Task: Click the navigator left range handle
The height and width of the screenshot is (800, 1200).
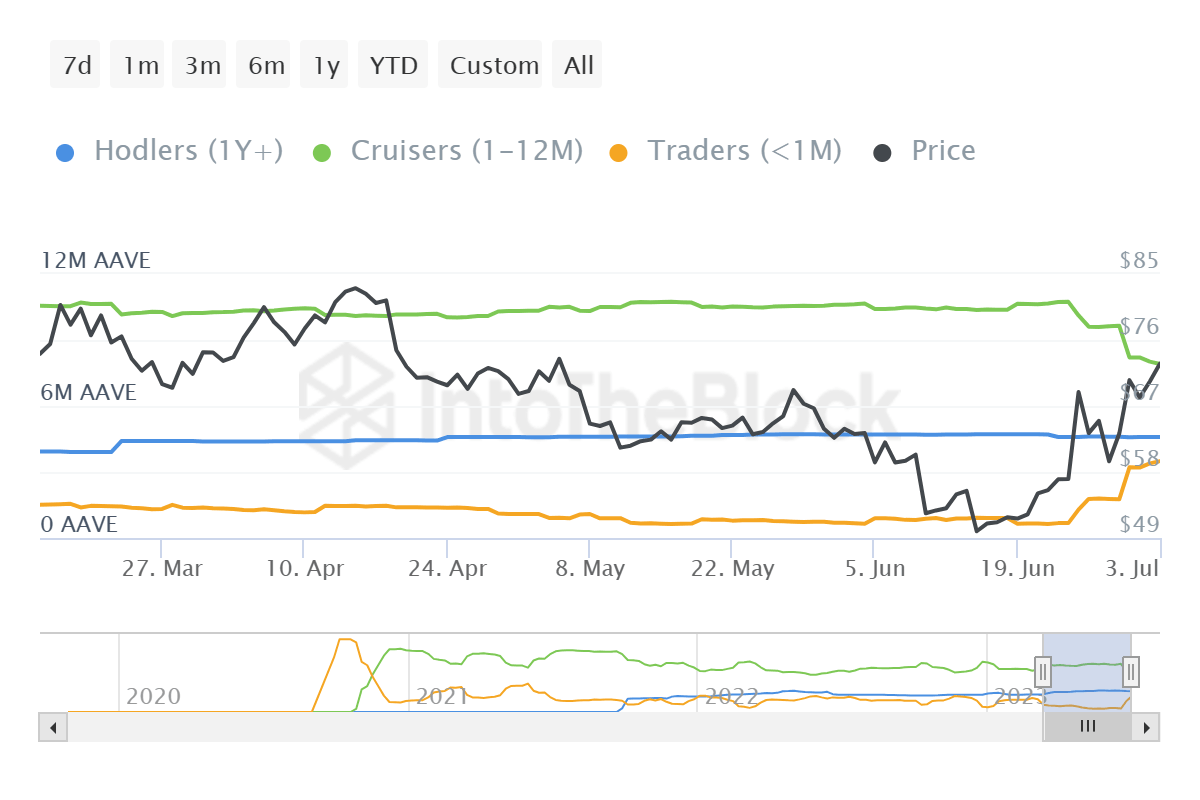Action: tap(1043, 671)
